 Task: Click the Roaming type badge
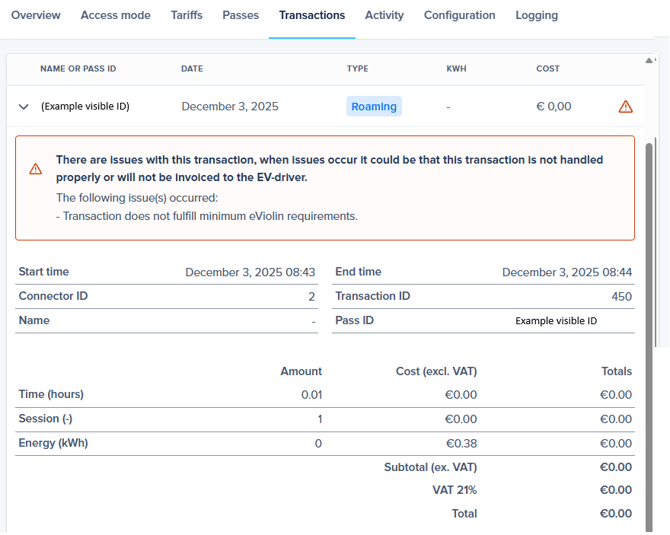pyautogui.click(x=374, y=106)
